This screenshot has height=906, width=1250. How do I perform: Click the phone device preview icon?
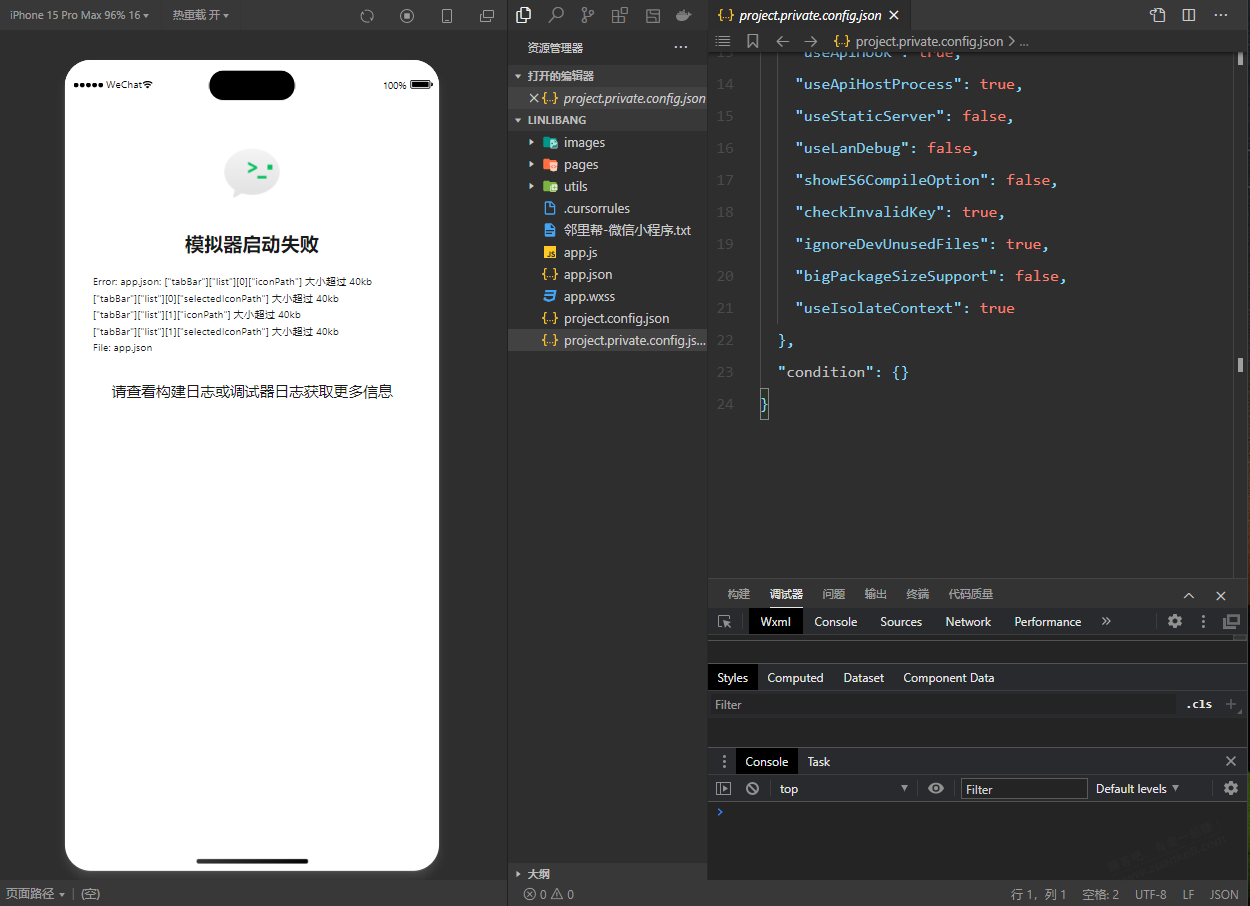click(x=447, y=16)
